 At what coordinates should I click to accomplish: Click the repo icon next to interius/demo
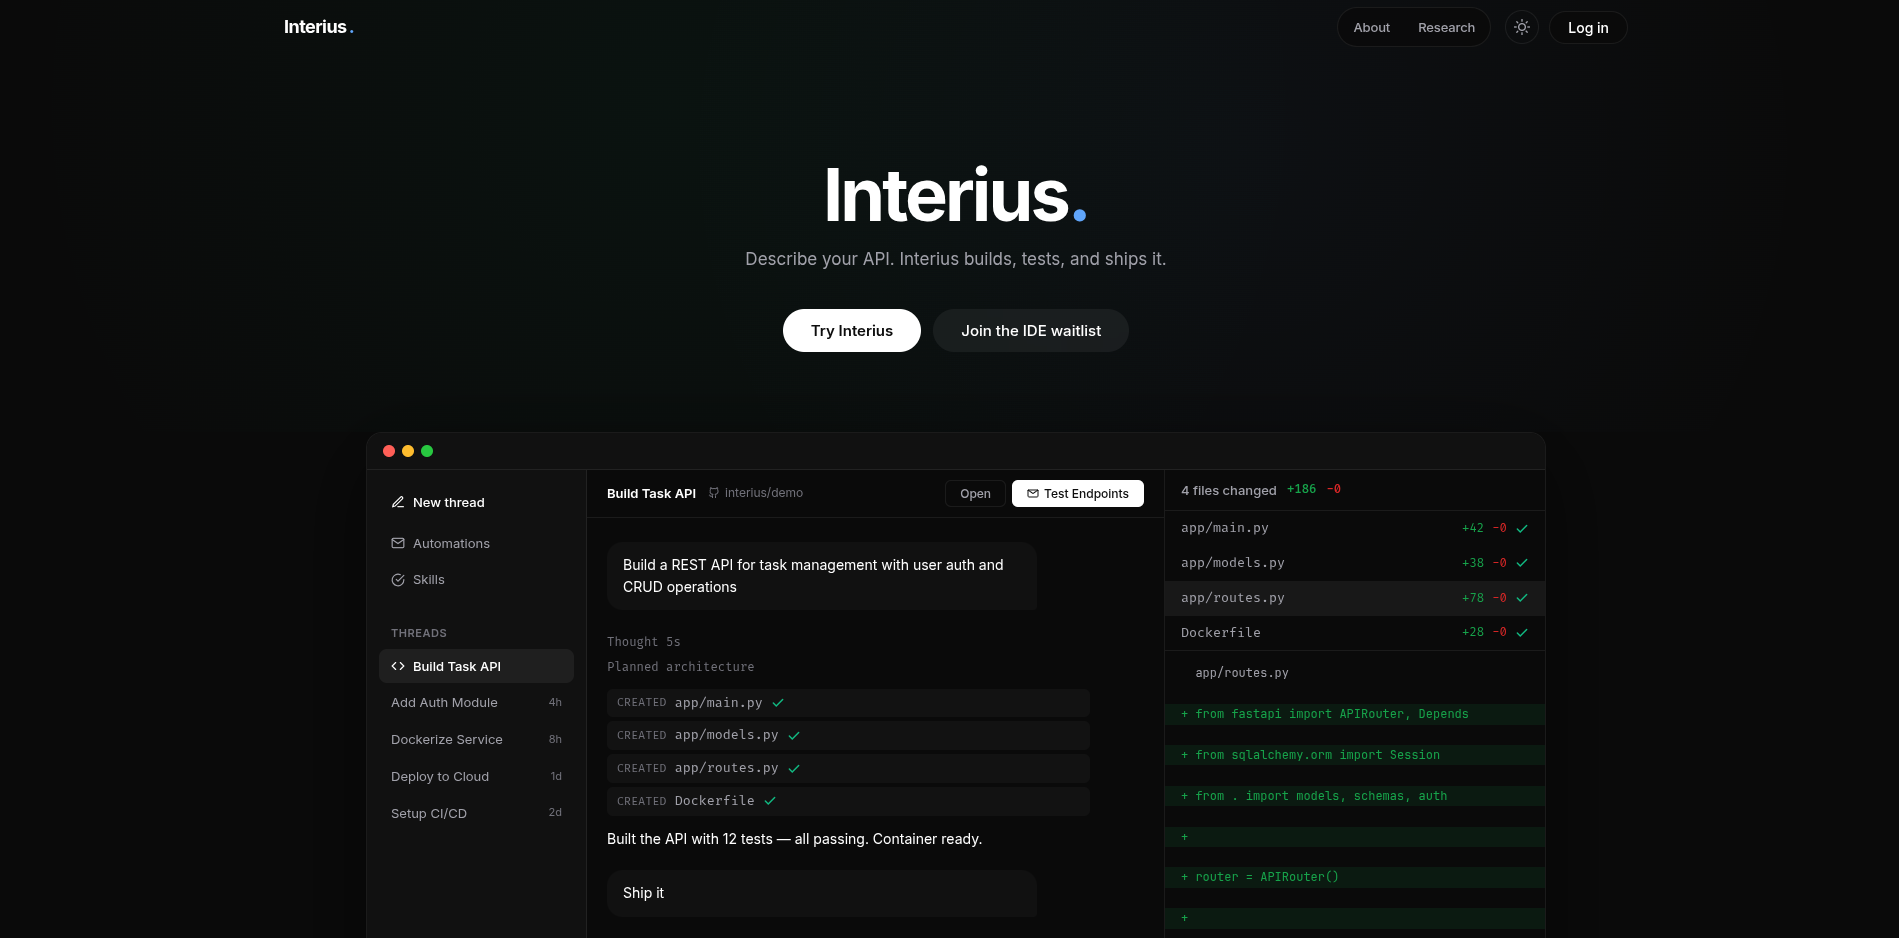pos(714,493)
